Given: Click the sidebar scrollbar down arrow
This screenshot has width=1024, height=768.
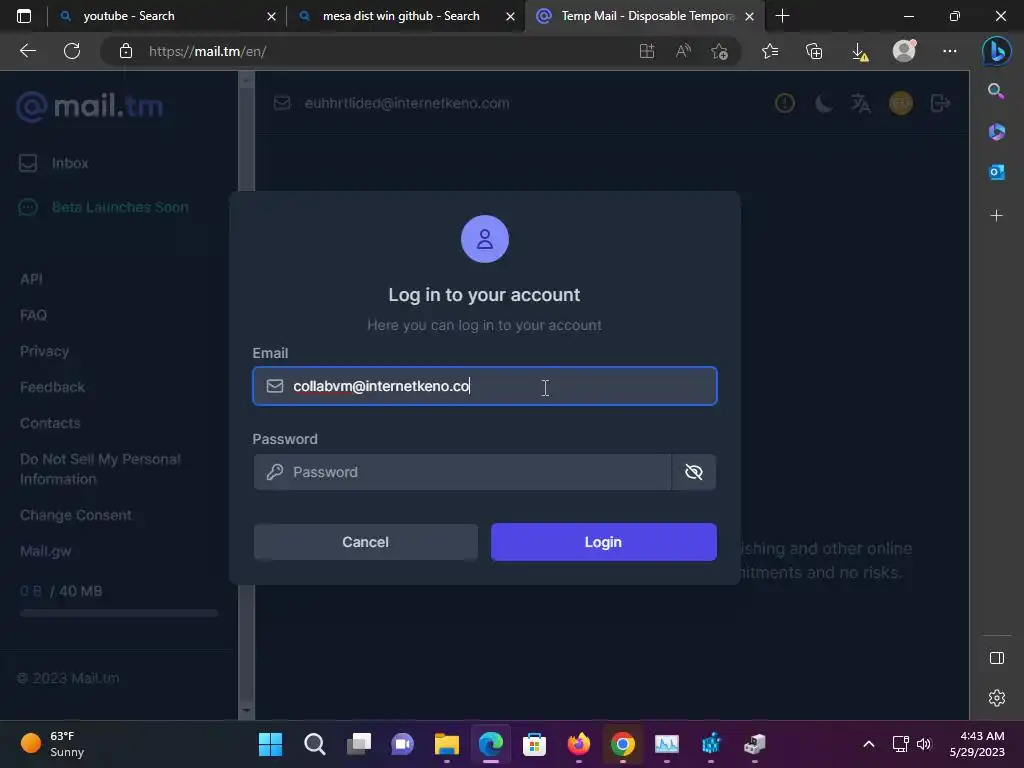Looking at the screenshot, I should (246, 710).
